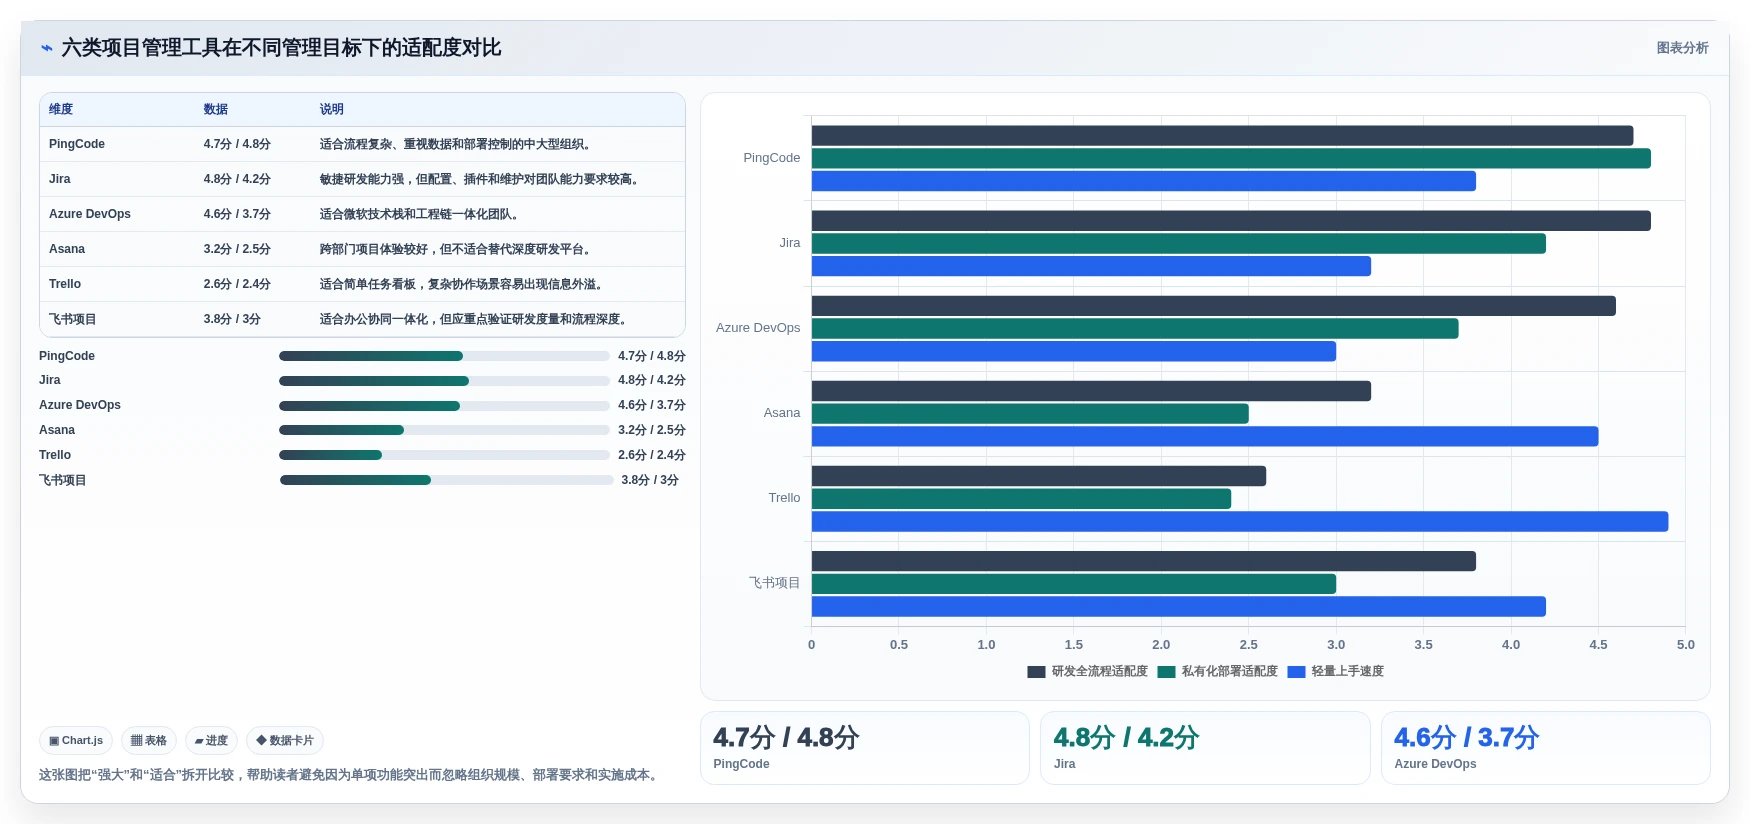Click Azure DevOps's blue 轻量上手速度 chart bar

[1074, 351]
